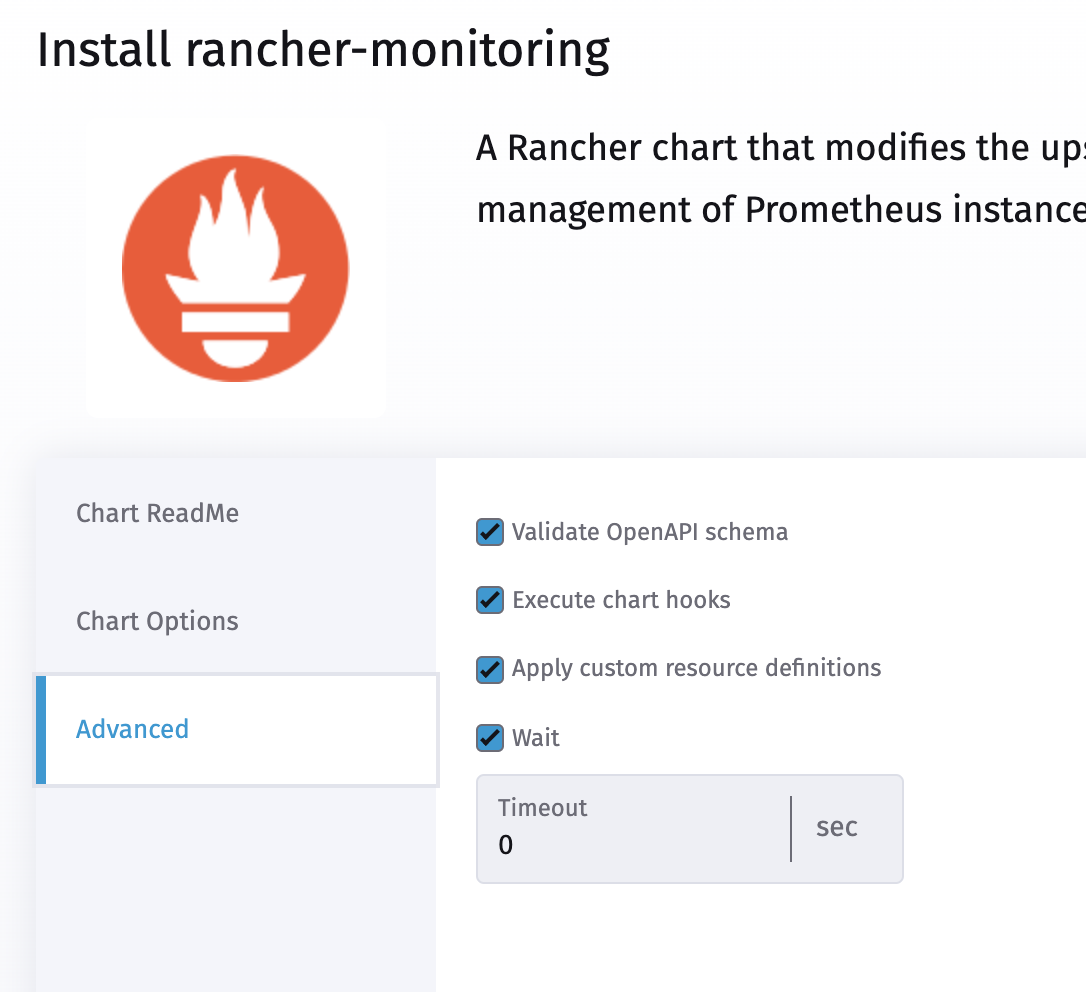1086x992 pixels.
Task: Click the Validate OpenAPI schema checkbox icon
Action: (x=489, y=532)
